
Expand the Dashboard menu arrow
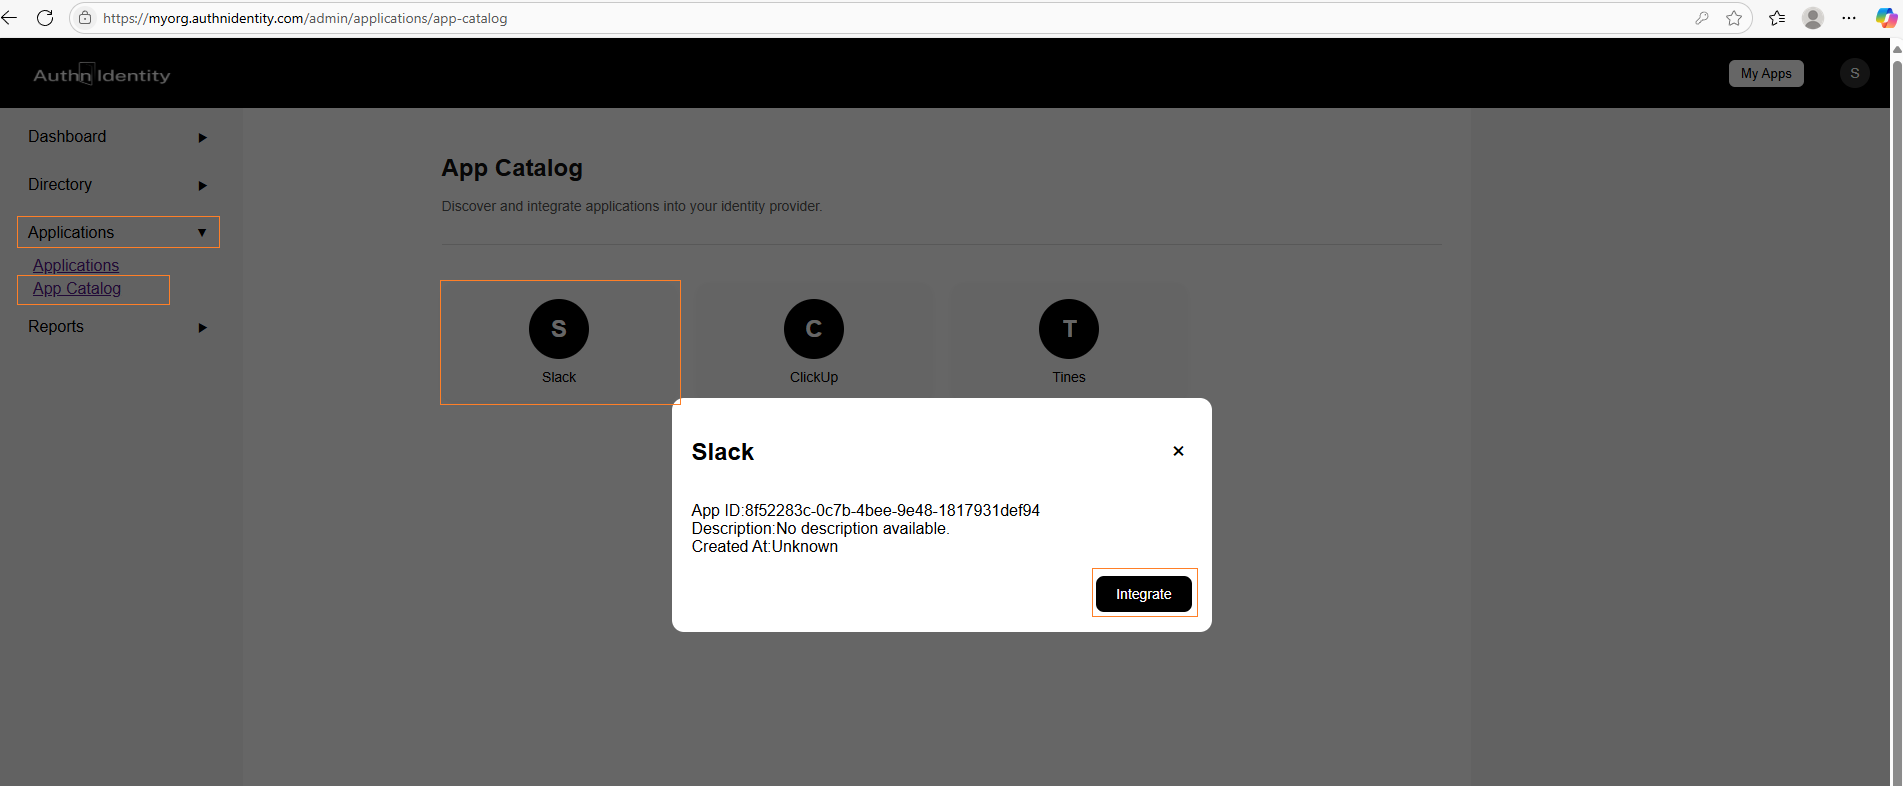coord(203,137)
